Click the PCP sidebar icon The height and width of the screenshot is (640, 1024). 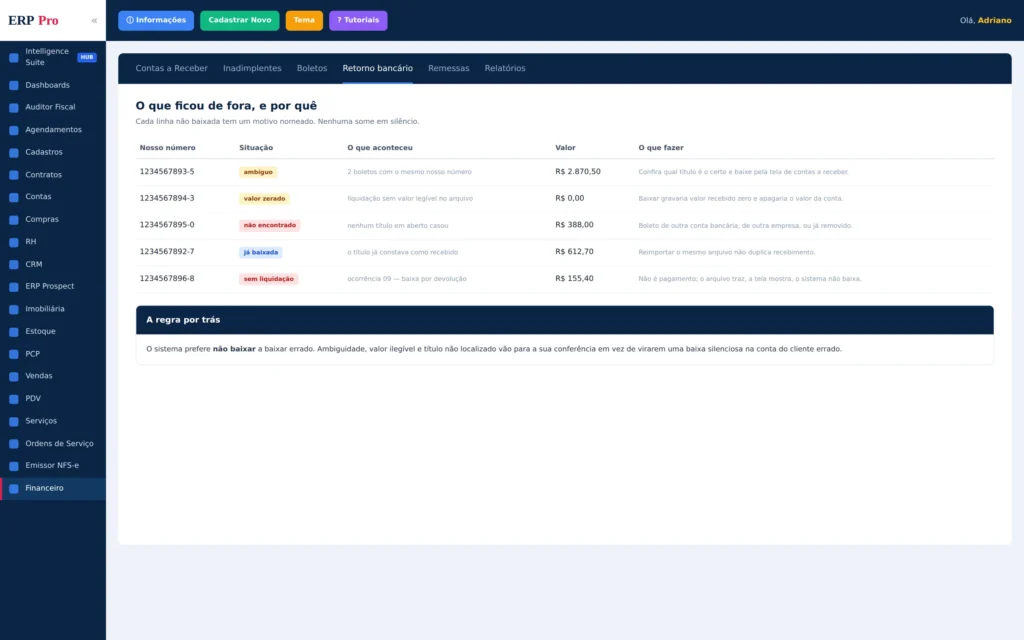14,354
